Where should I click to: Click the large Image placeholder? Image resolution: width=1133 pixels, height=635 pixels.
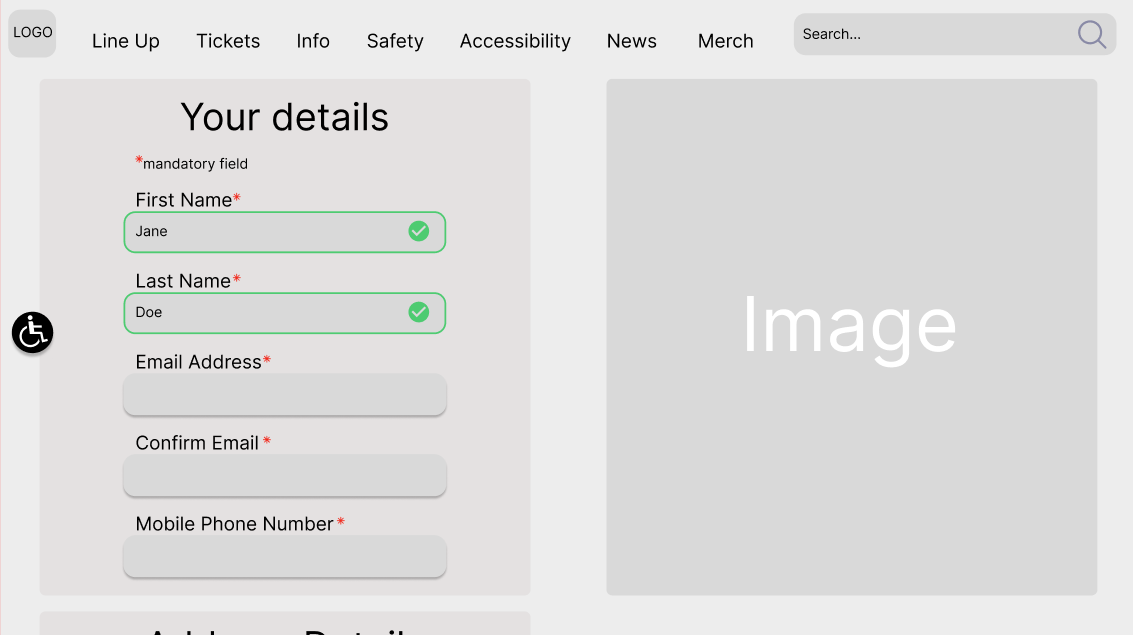[851, 337]
